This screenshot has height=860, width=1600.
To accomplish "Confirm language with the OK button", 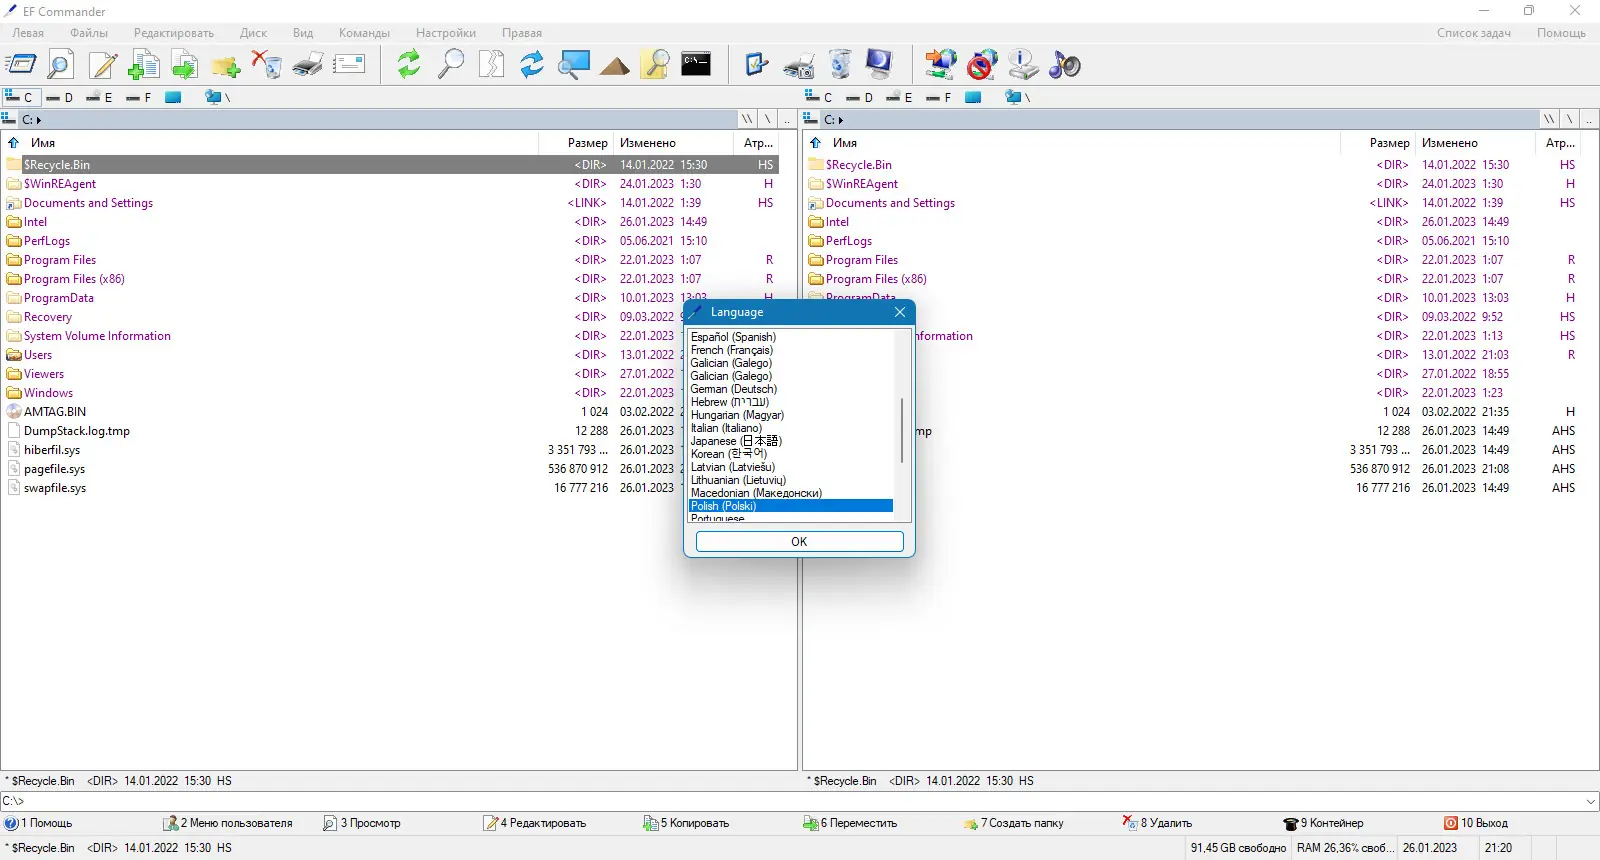I will [799, 542].
